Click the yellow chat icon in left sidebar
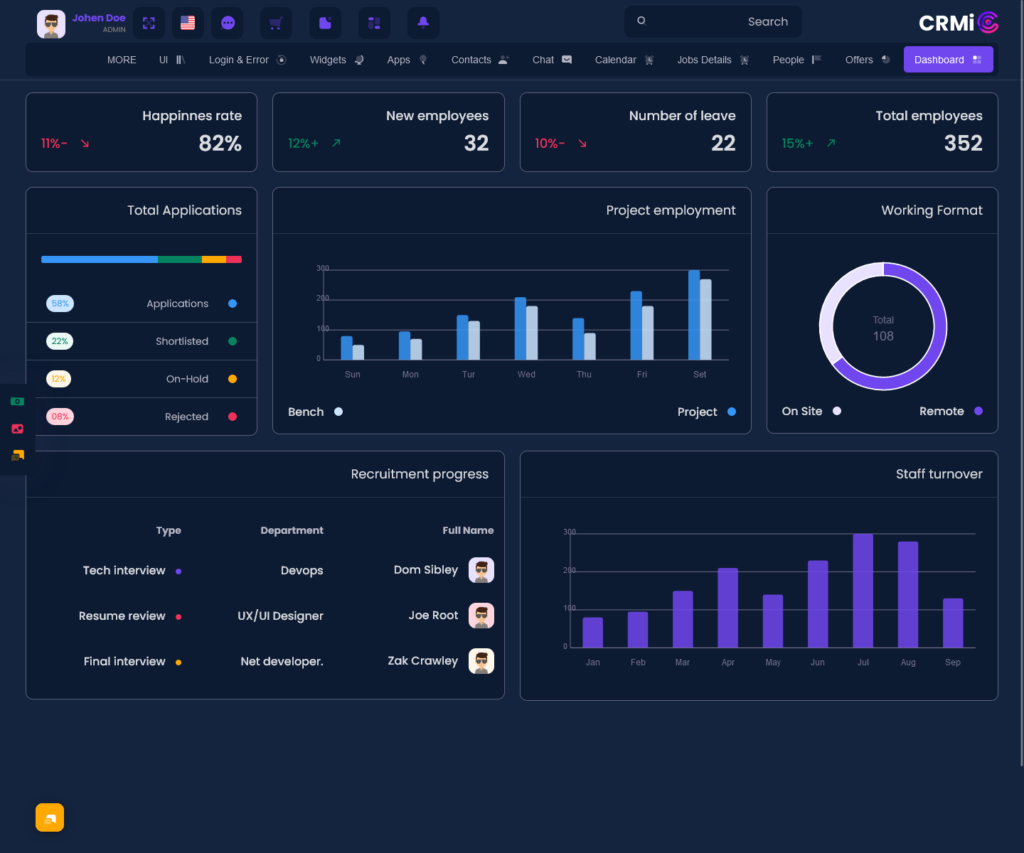This screenshot has width=1024, height=853. (x=16, y=455)
